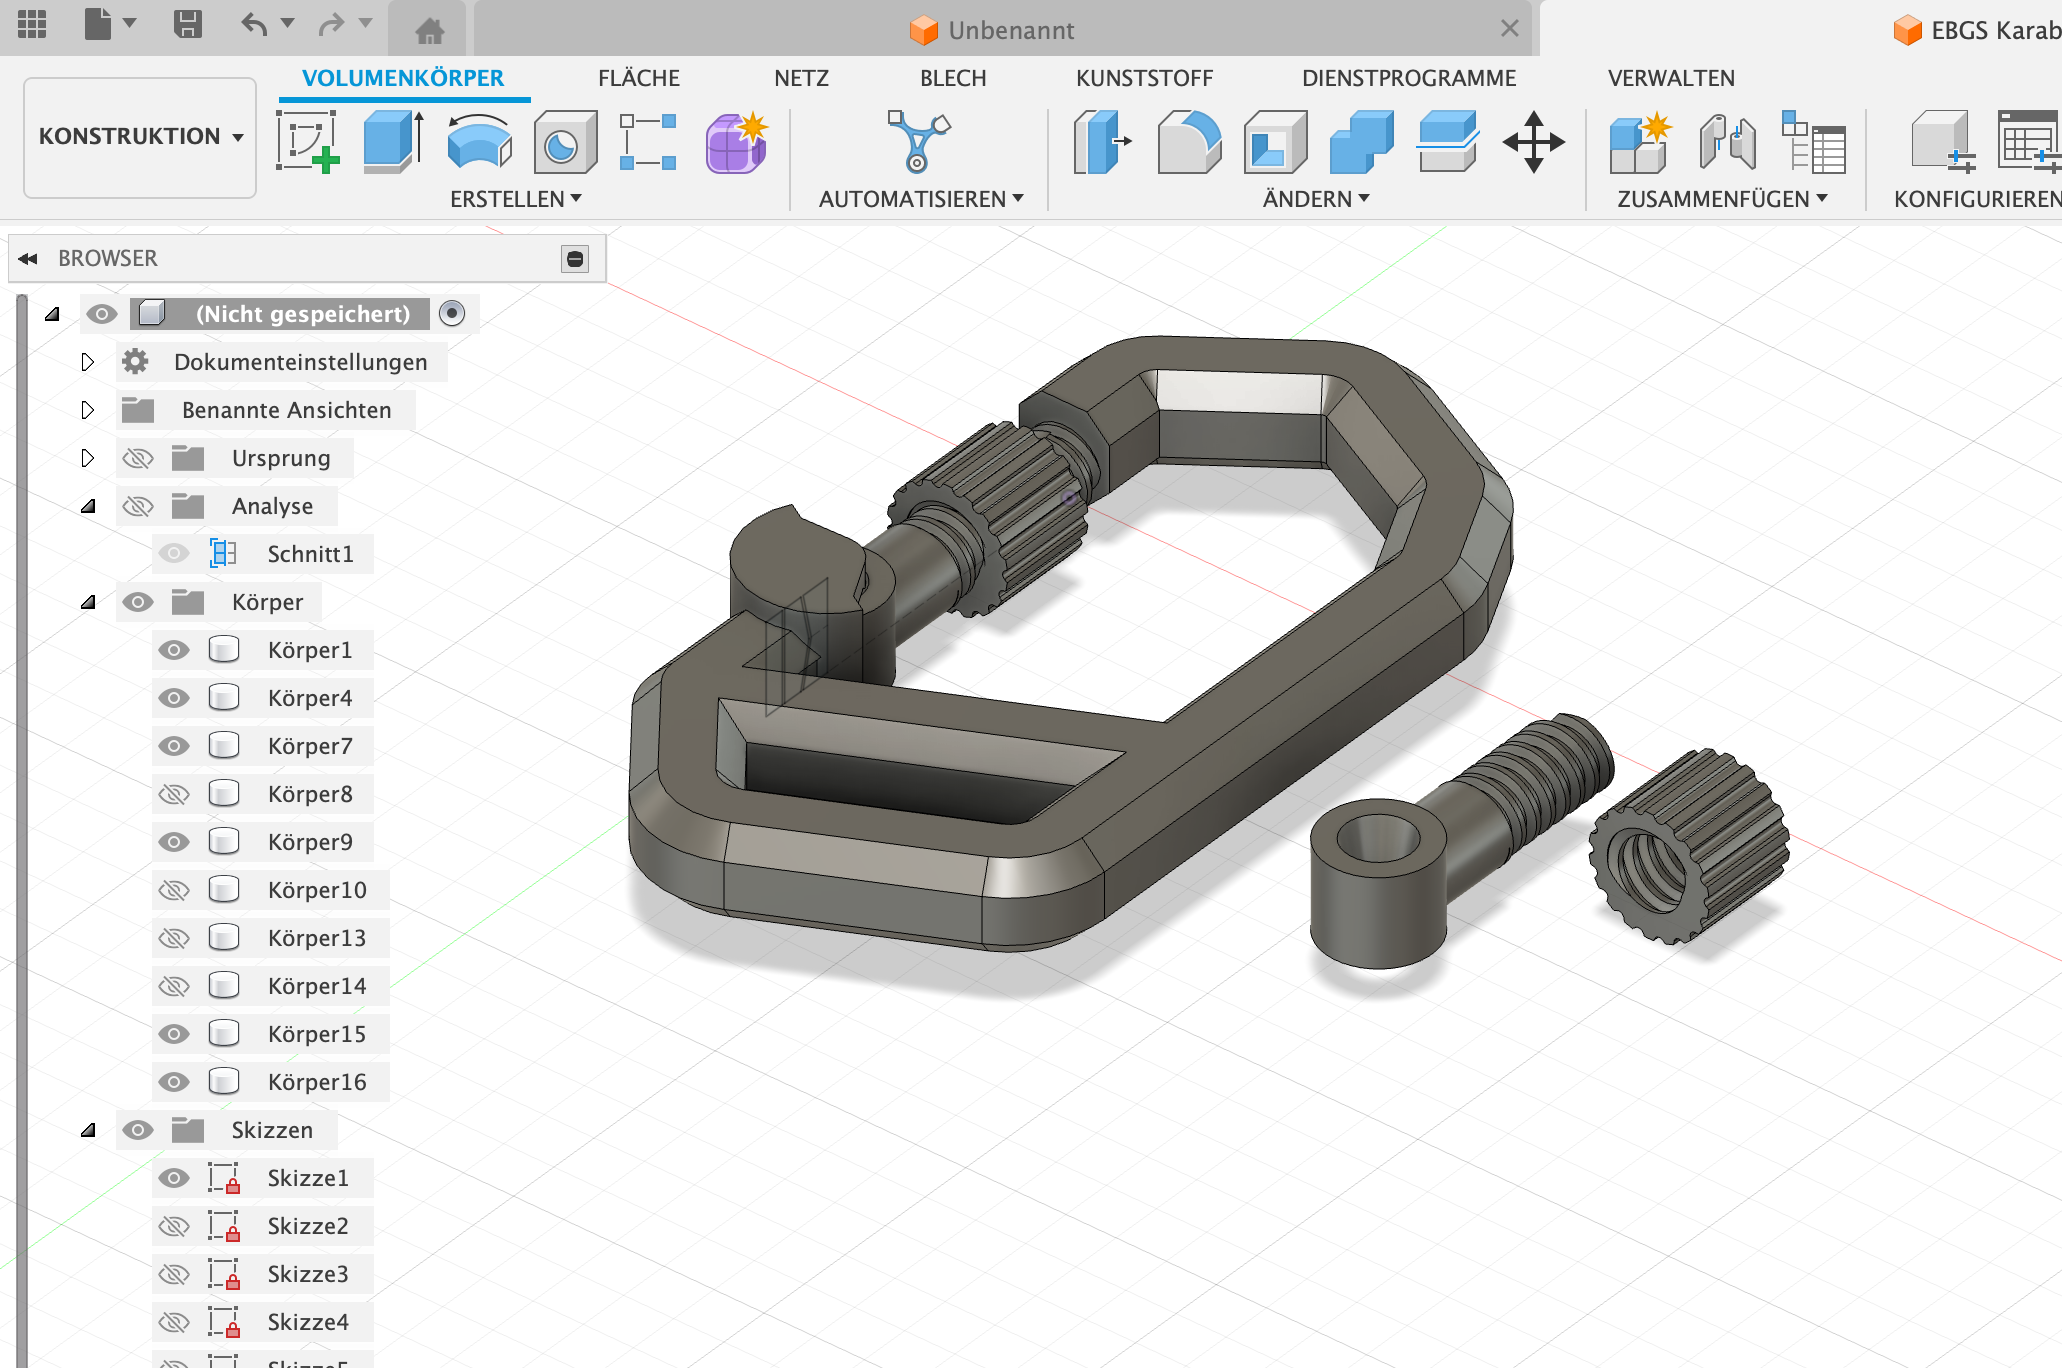Image resolution: width=2062 pixels, height=1368 pixels.
Task: Collapse browser using double-arrow button
Action: tap(28, 259)
